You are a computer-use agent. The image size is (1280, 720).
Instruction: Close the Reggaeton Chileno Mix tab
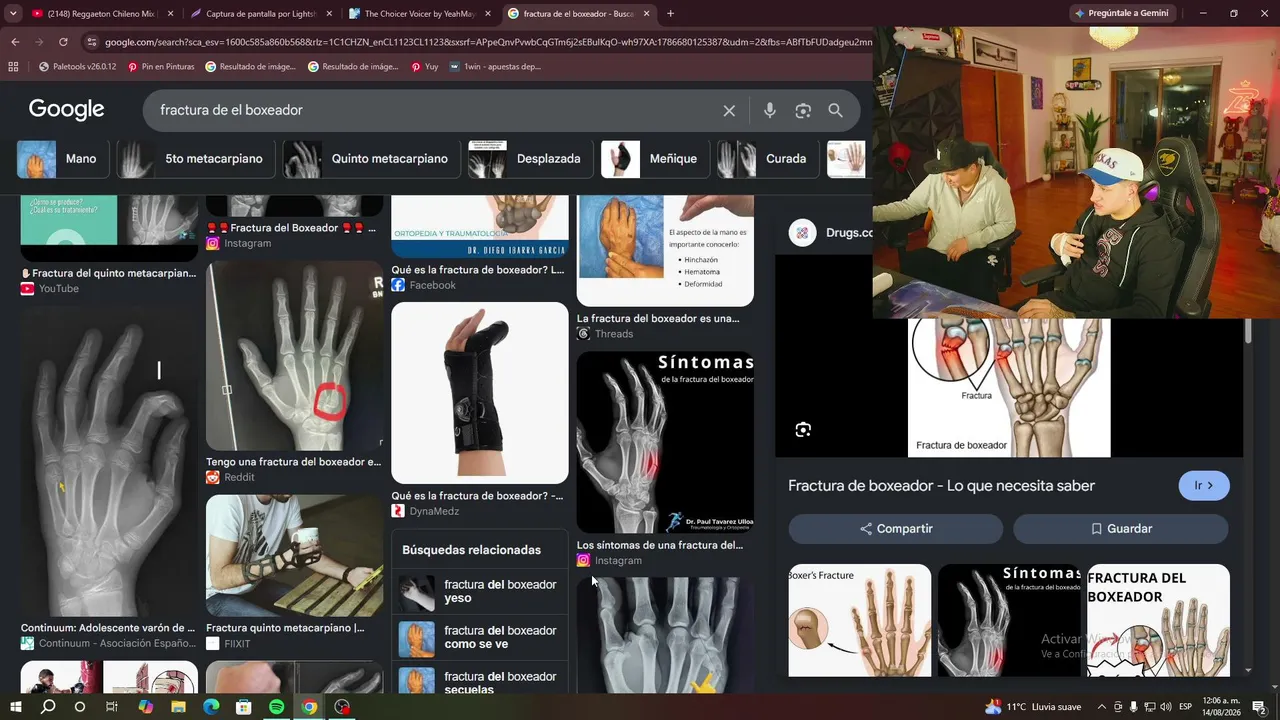pyautogui.click(x=170, y=14)
